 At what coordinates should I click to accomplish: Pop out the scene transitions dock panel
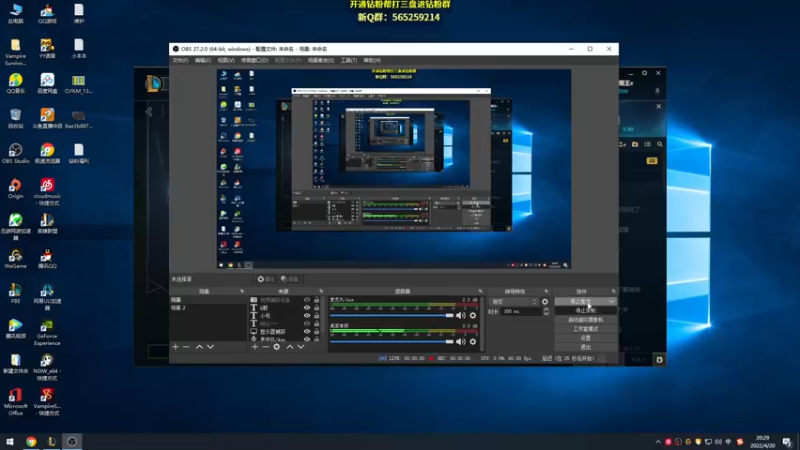click(546, 291)
